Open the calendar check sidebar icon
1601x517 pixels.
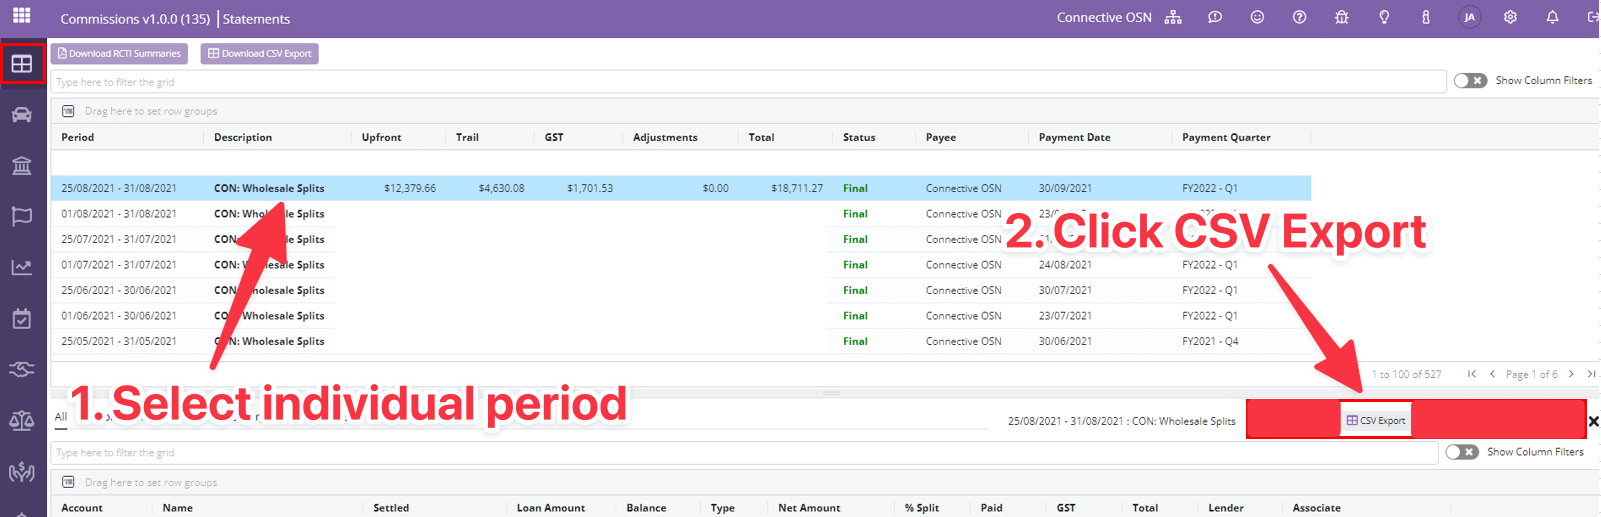coord(22,319)
